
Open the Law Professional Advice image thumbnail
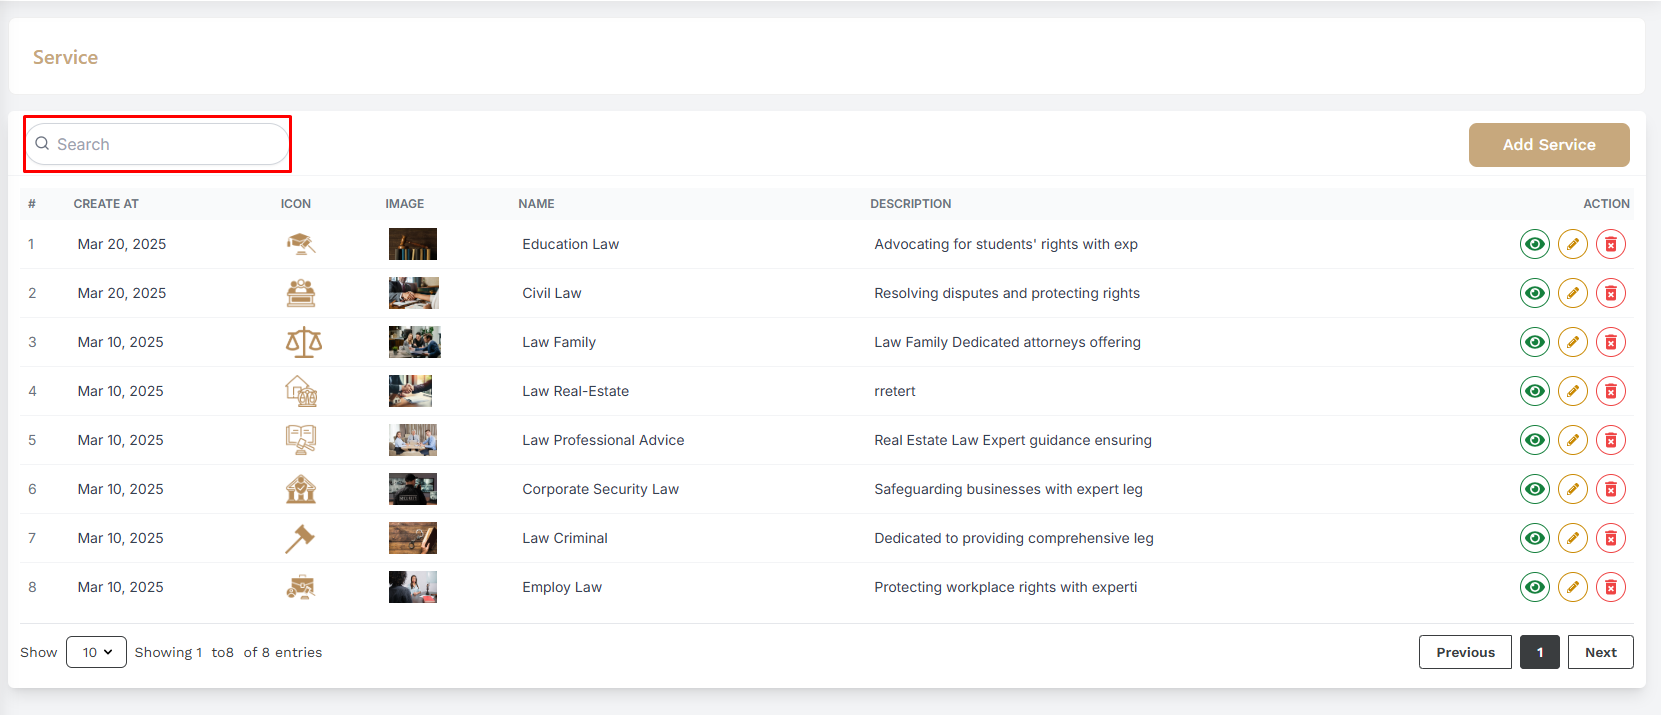click(x=413, y=440)
